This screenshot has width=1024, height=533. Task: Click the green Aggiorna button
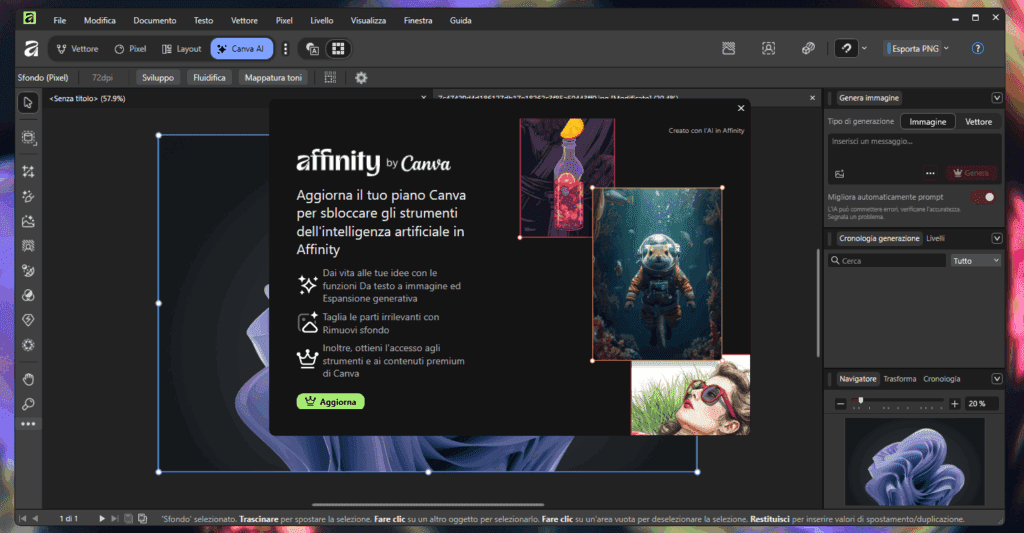[330, 401]
